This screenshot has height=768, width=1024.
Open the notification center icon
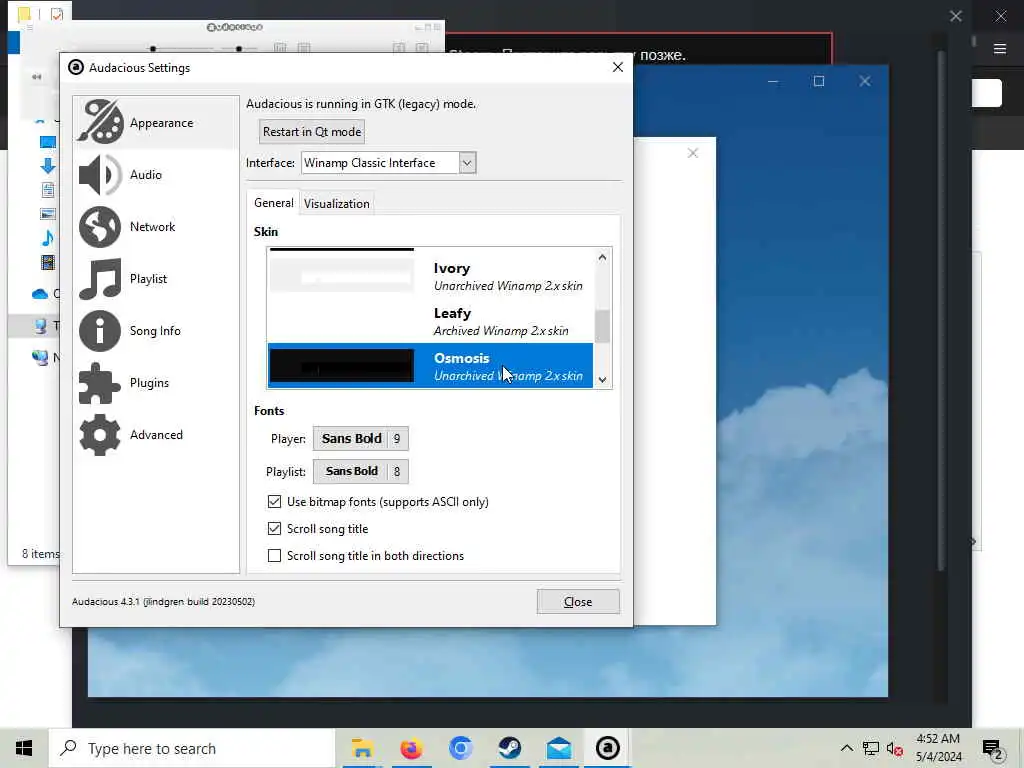point(993,749)
